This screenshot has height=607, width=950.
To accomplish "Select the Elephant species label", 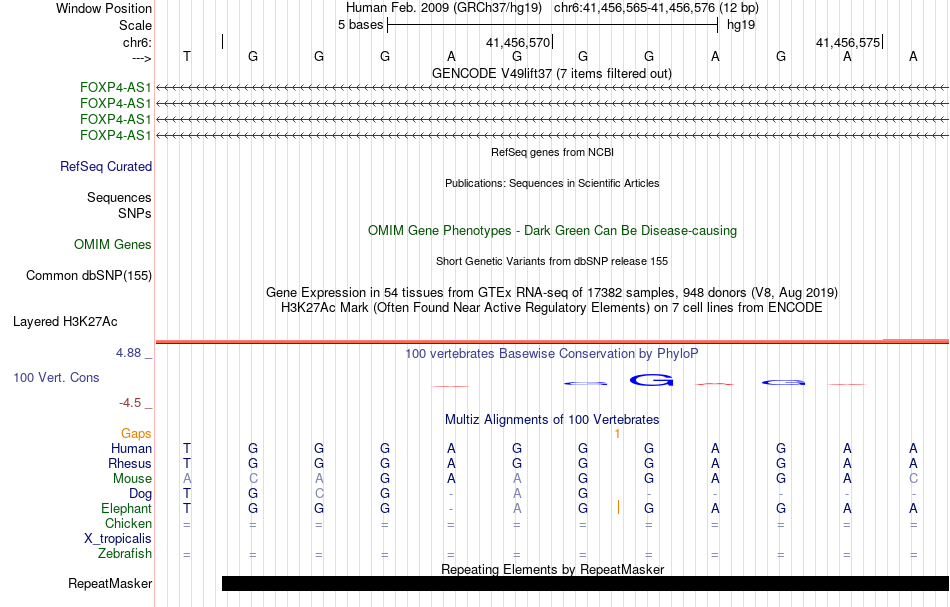I will [127, 508].
